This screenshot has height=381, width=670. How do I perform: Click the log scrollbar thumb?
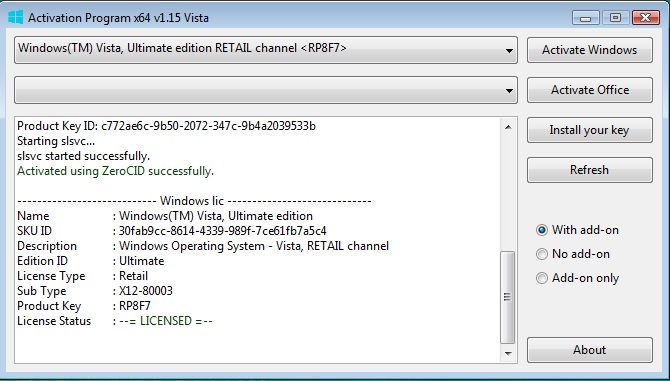point(508,297)
